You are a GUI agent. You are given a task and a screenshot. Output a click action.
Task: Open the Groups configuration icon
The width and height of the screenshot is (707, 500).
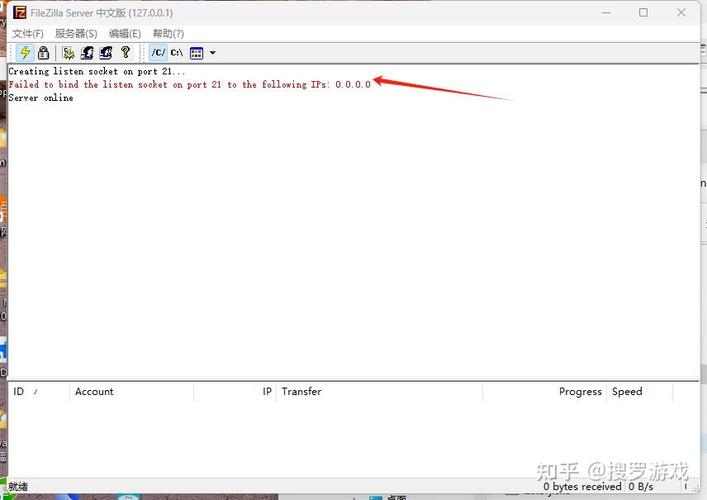106,52
